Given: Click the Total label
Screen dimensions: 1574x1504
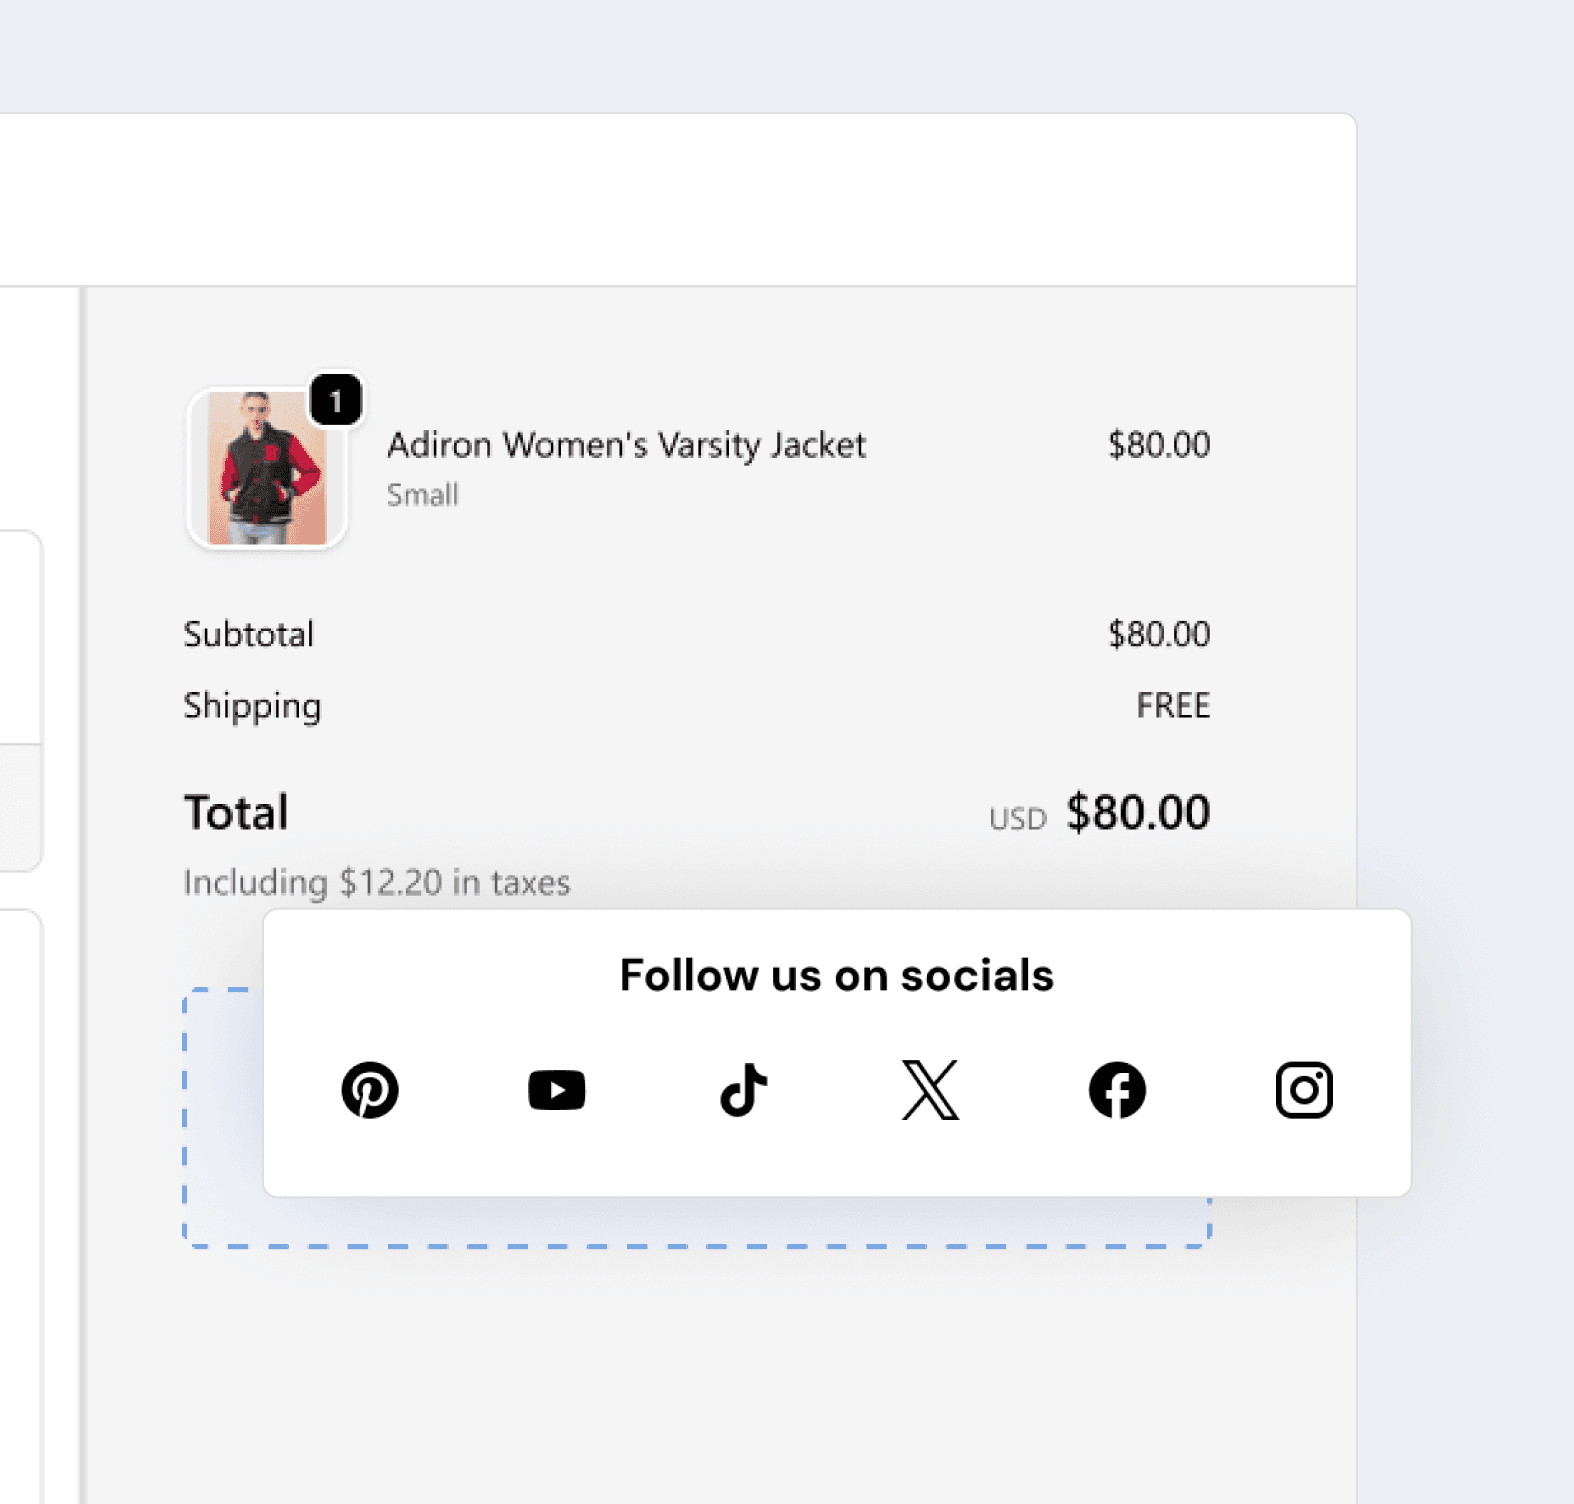Looking at the screenshot, I should click(x=236, y=812).
